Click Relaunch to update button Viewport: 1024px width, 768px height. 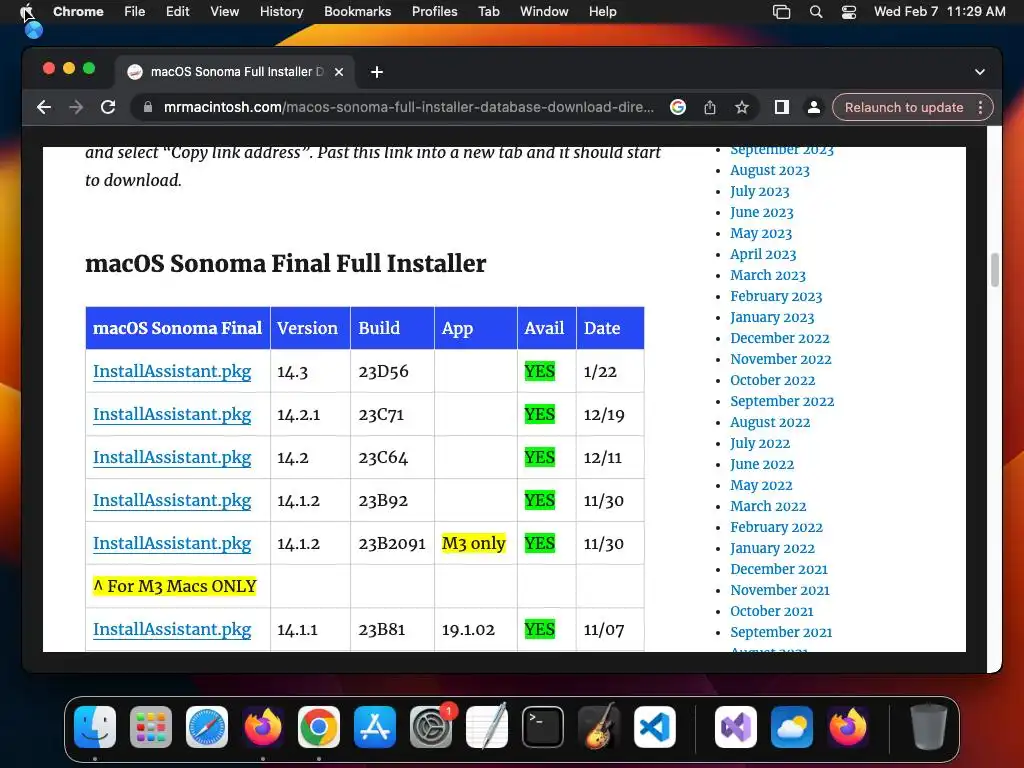pyautogui.click(x=904, y=107)
